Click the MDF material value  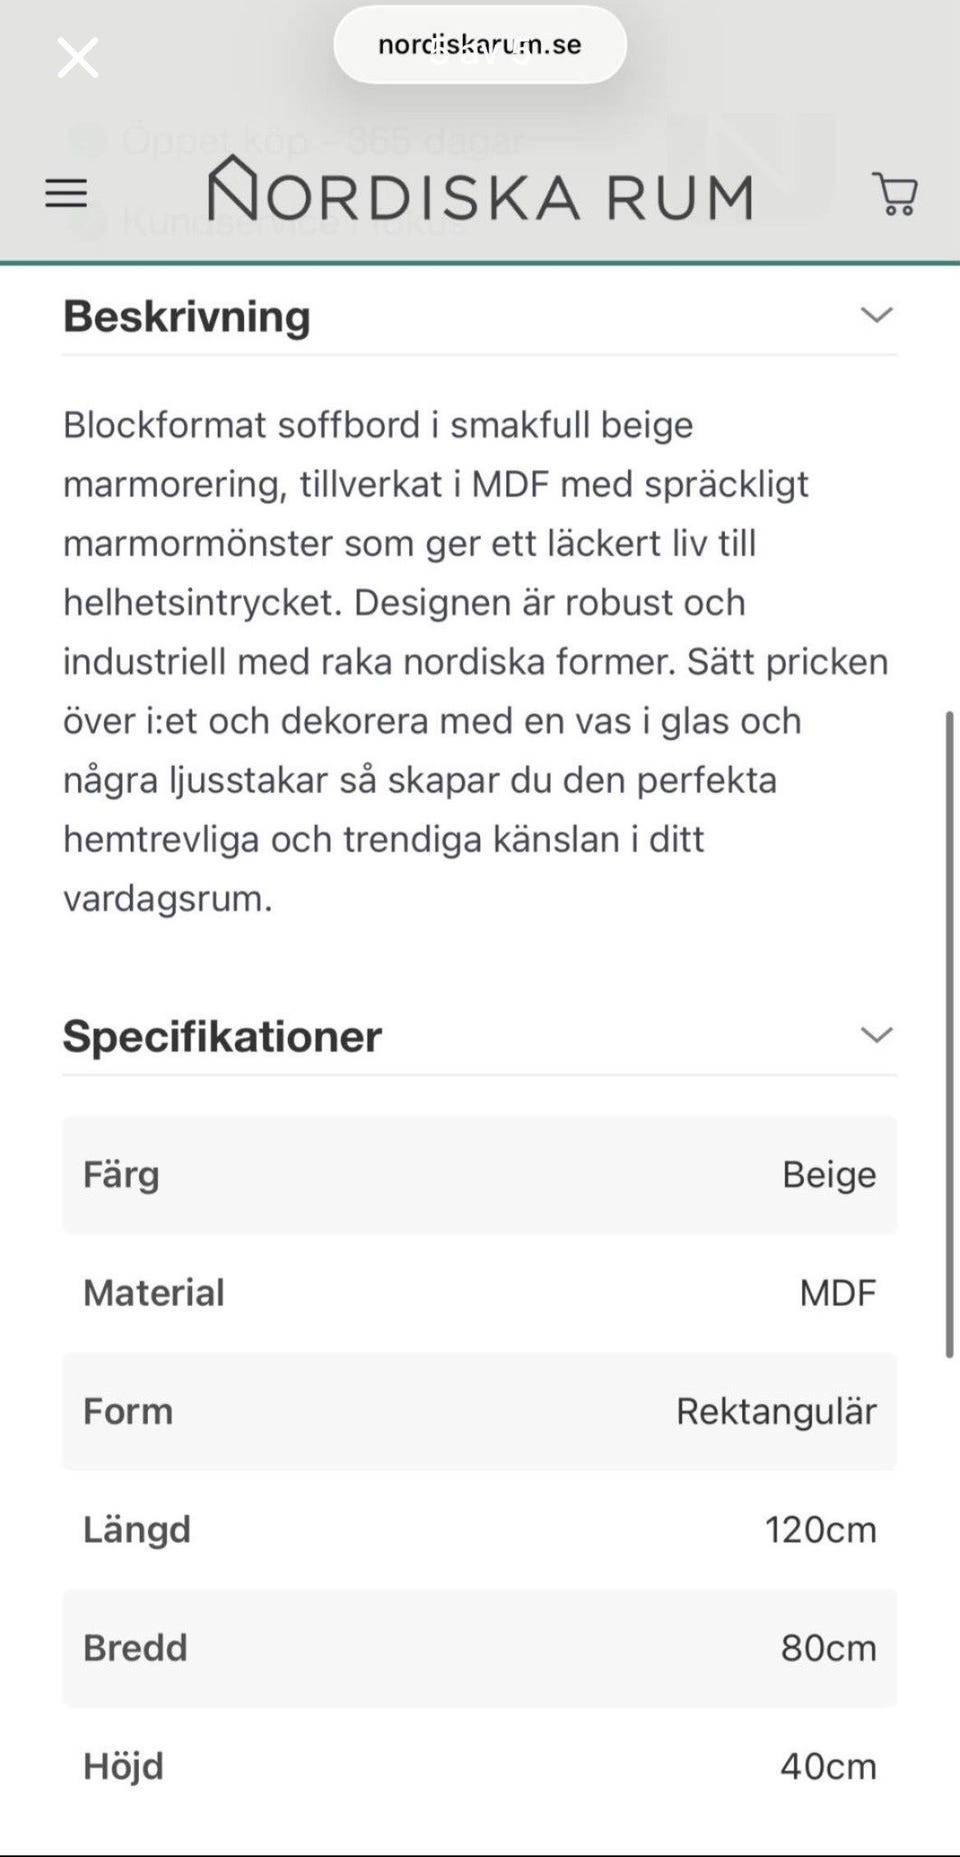pyautogui.click(x=837, y=1292)
